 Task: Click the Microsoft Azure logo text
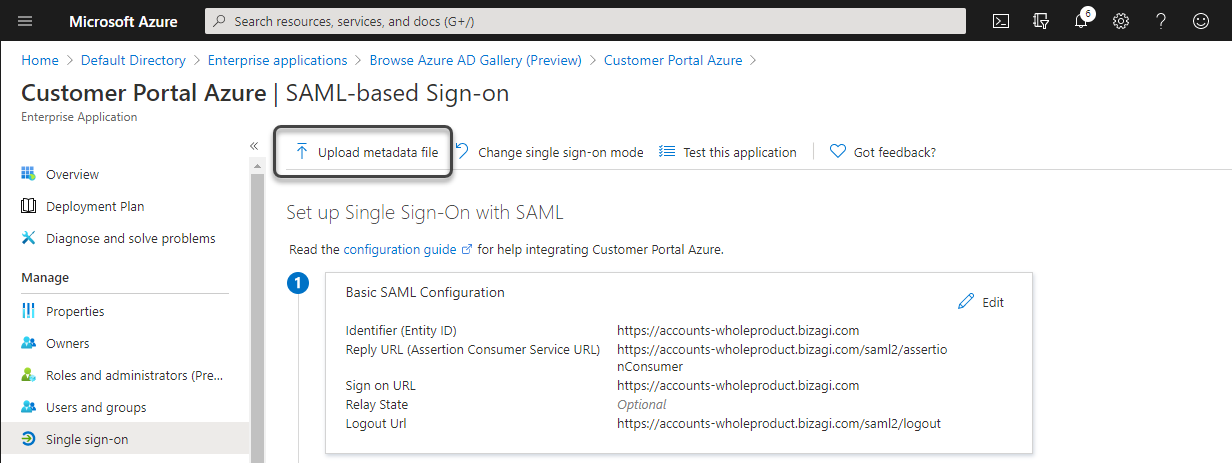coord(123,21)
